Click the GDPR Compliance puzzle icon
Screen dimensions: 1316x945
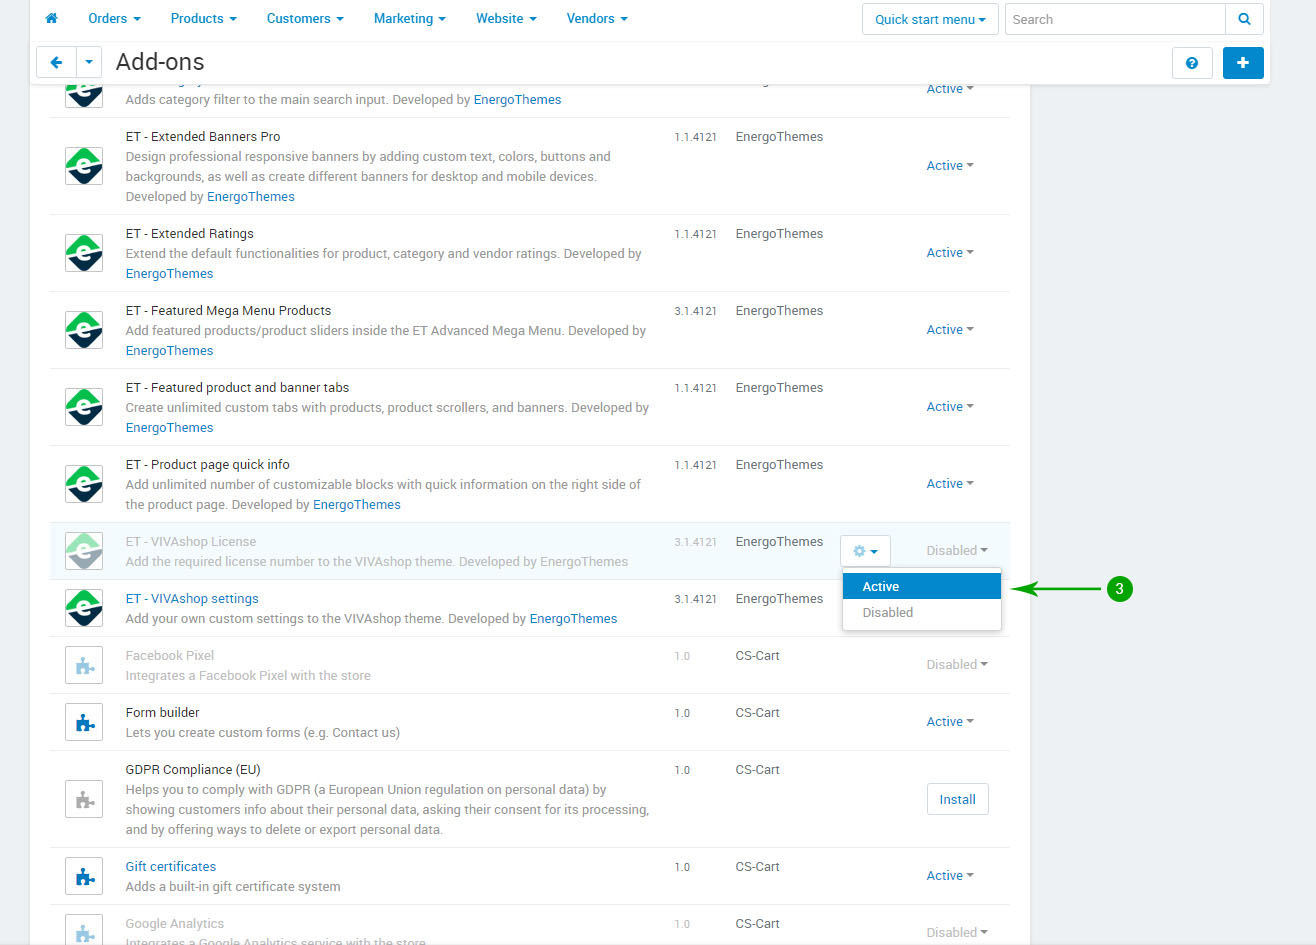[x=84, y=799]
